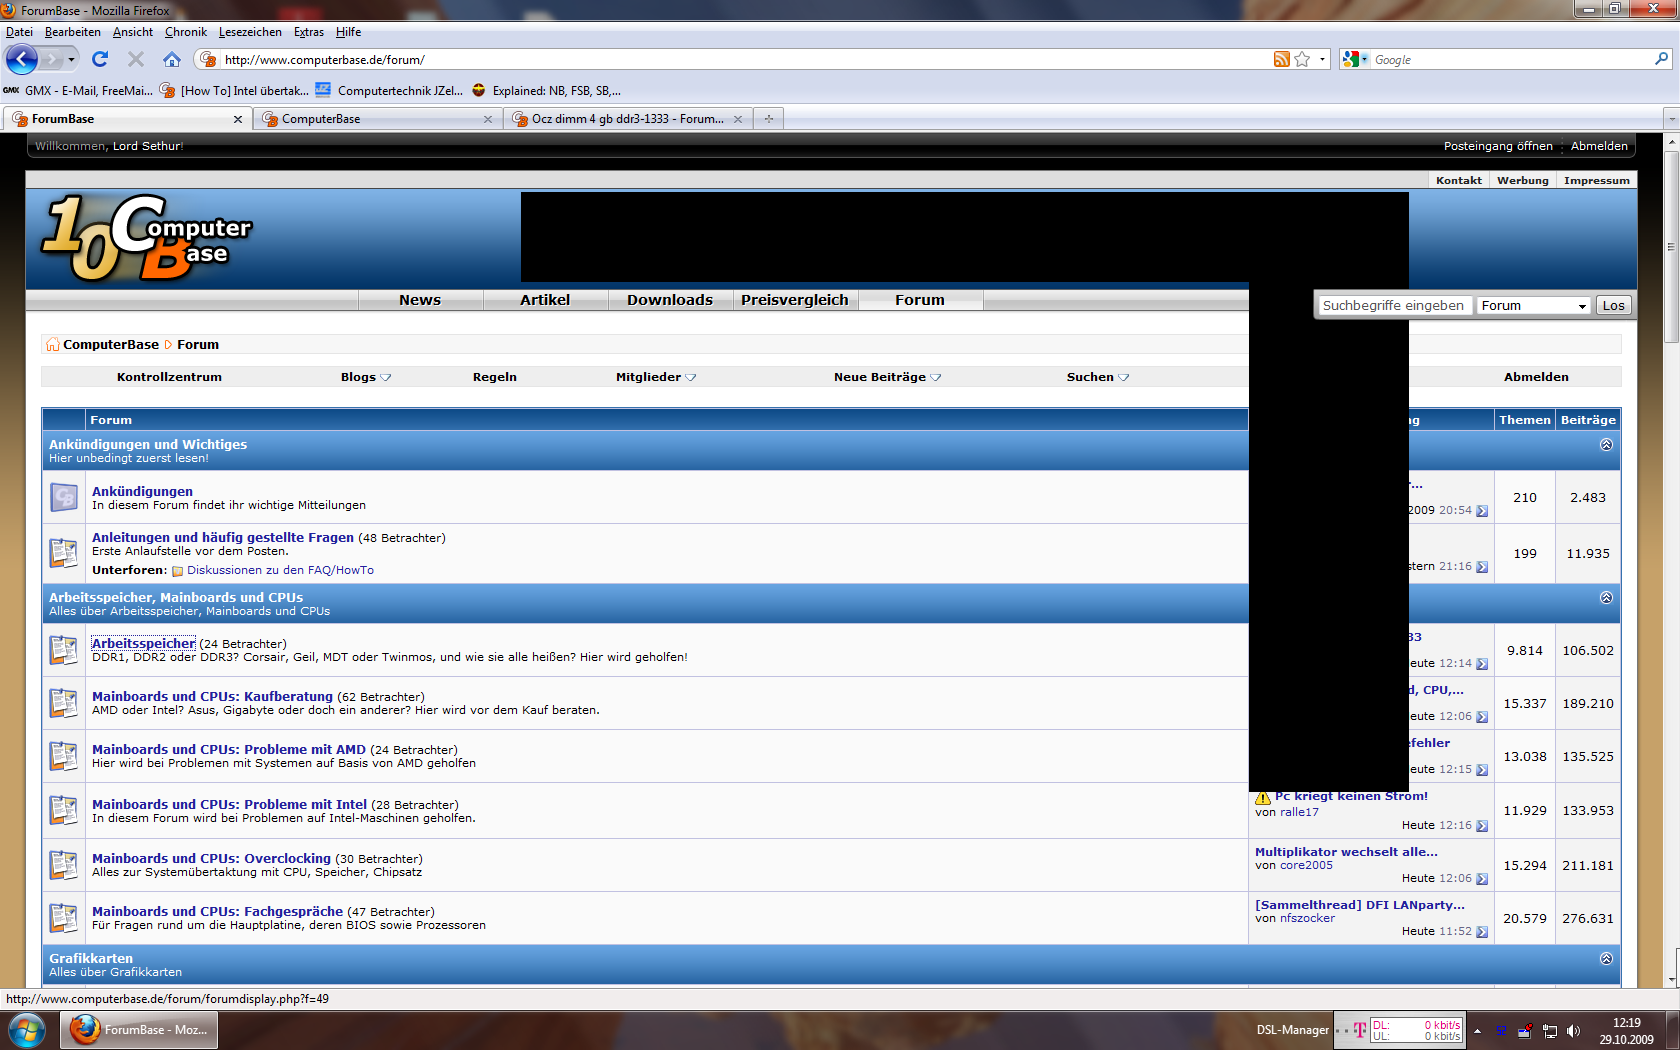The width and height of the screenshot is (1680, 1050).
Task: Click the Probleme mit Intel forum icon
Action: coord(64,810)
